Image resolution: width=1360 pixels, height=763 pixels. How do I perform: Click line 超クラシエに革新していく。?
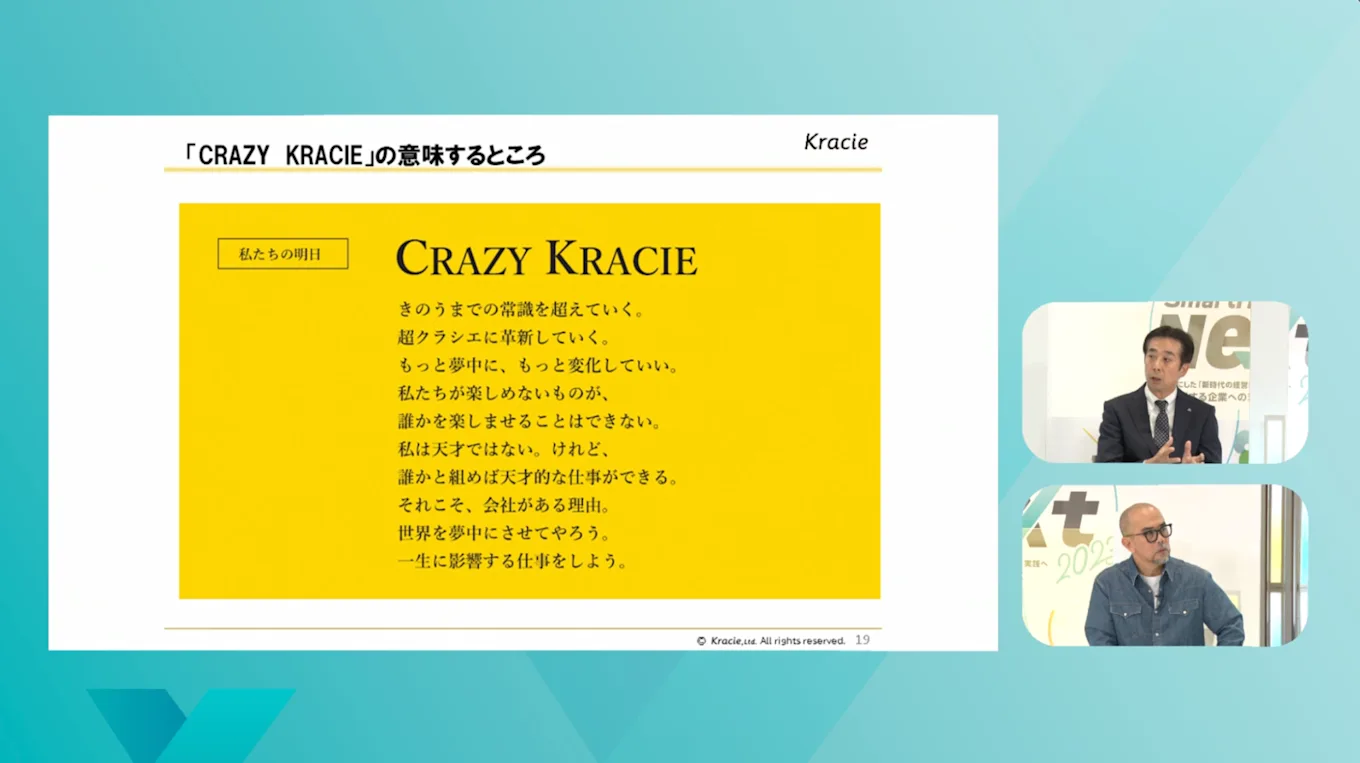503,337
